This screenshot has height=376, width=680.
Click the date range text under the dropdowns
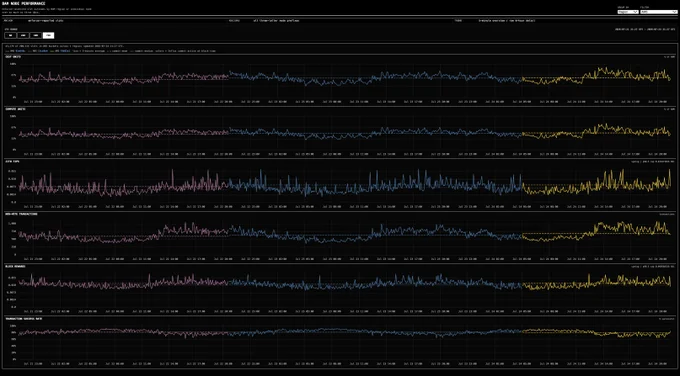coord(646,29)
